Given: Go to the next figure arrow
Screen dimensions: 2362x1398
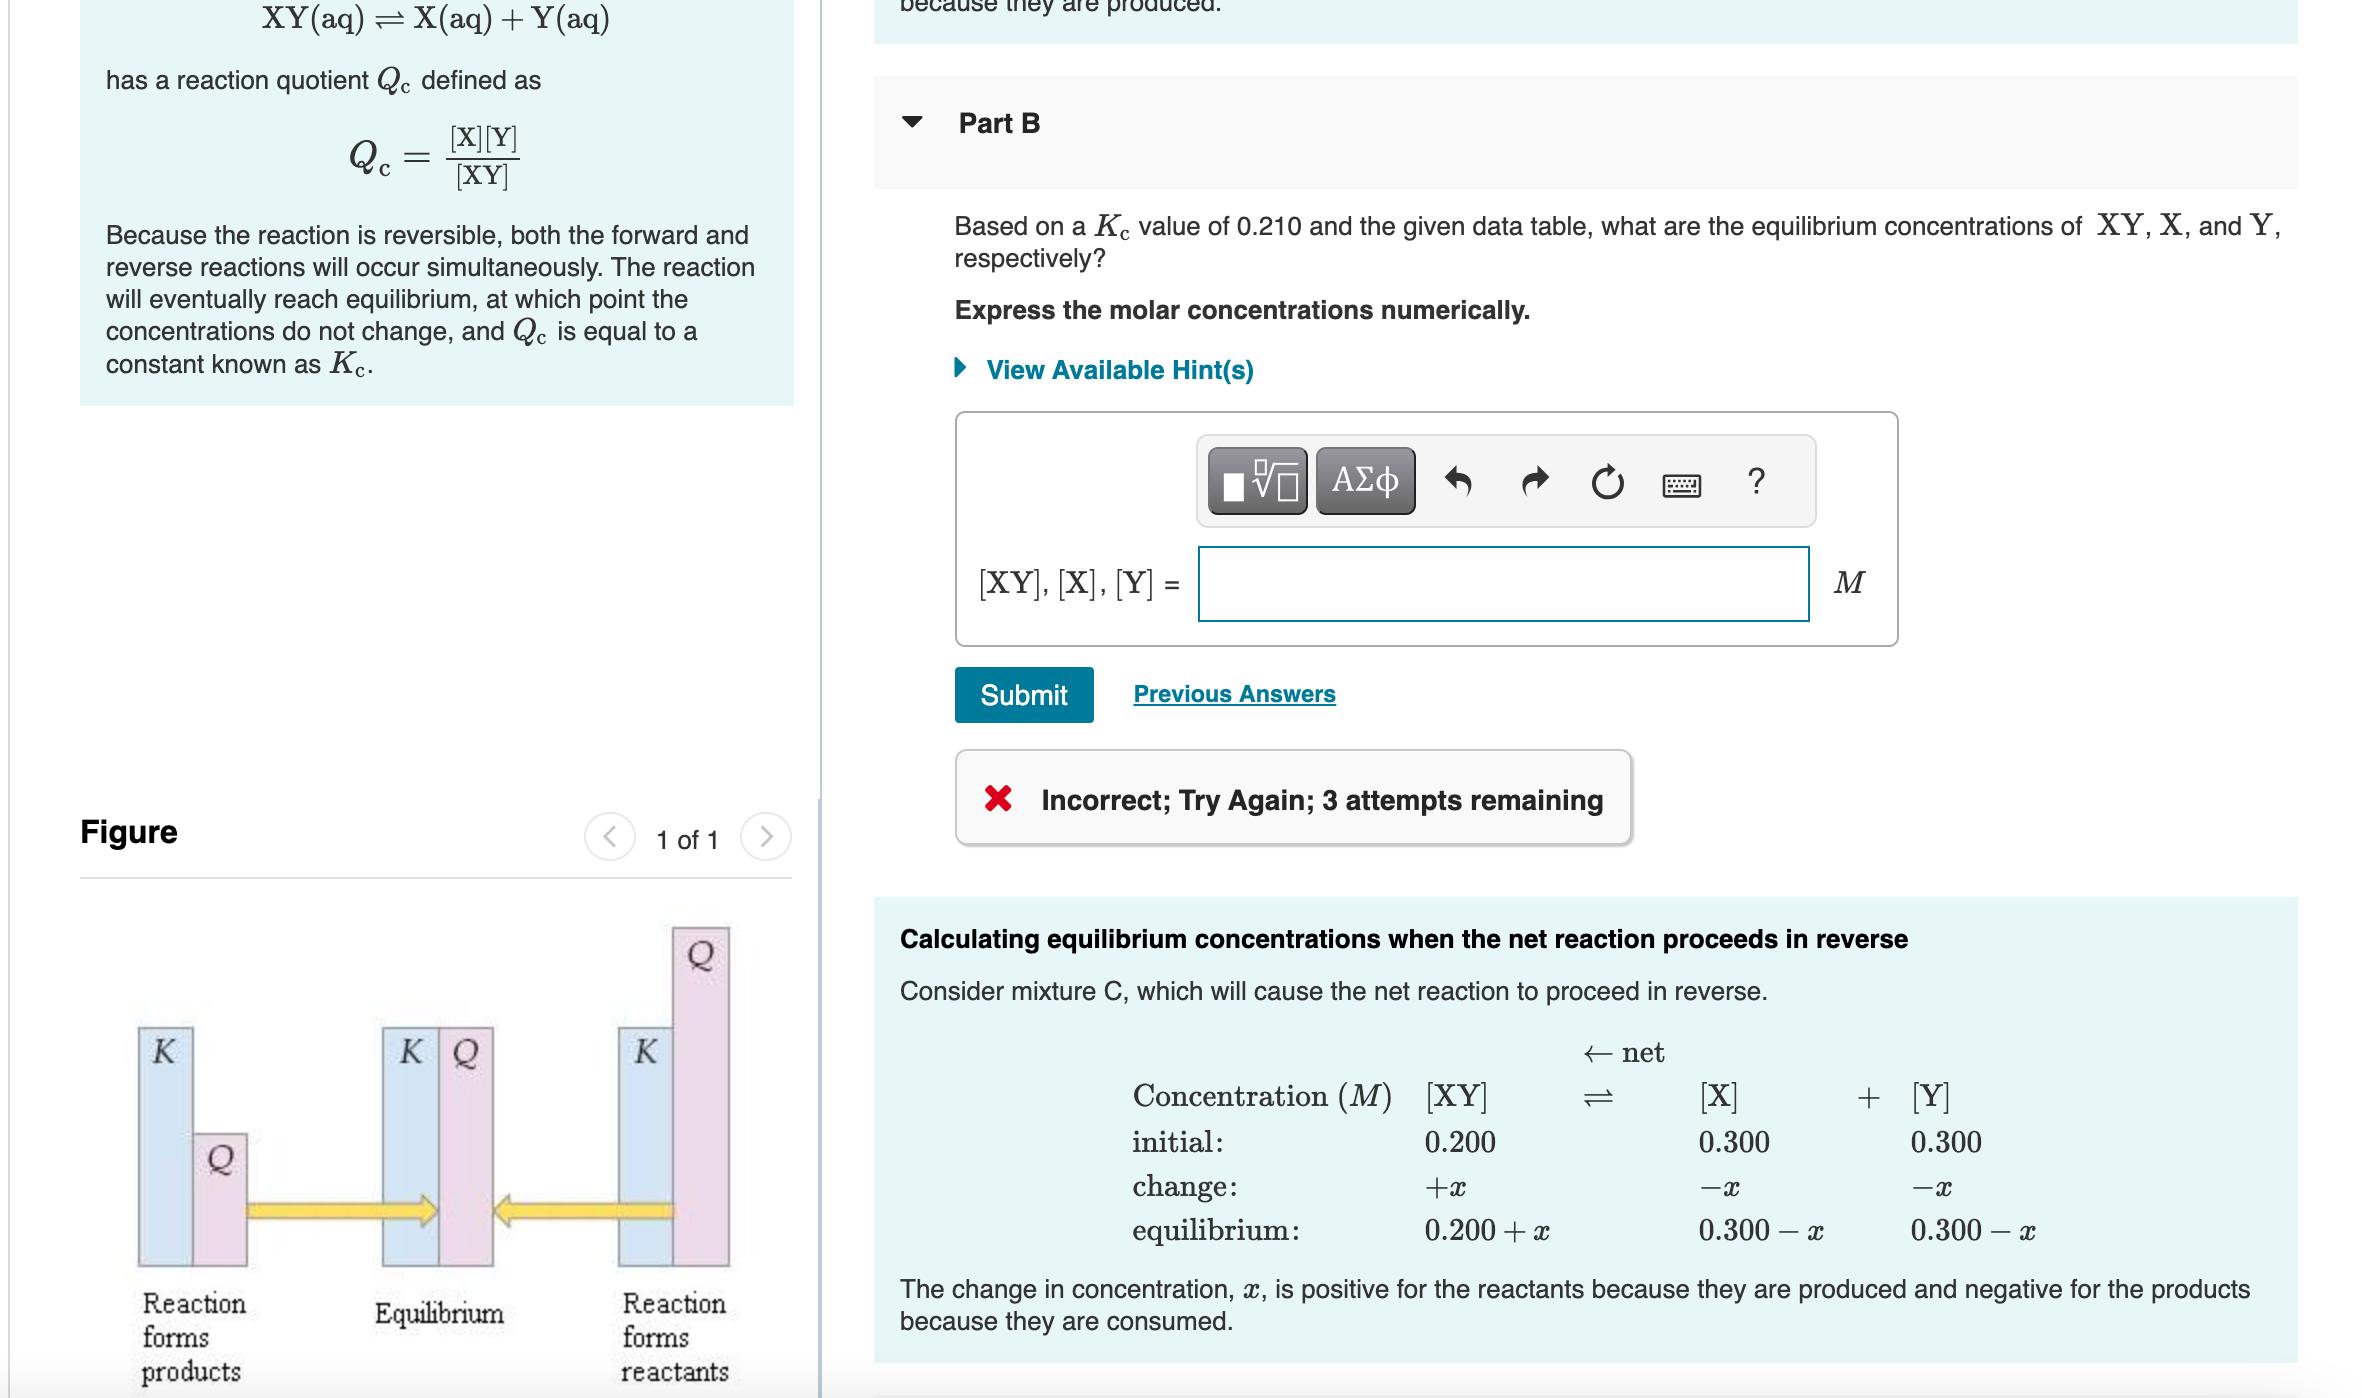Looking at the screenshot, I should (765, 837).
